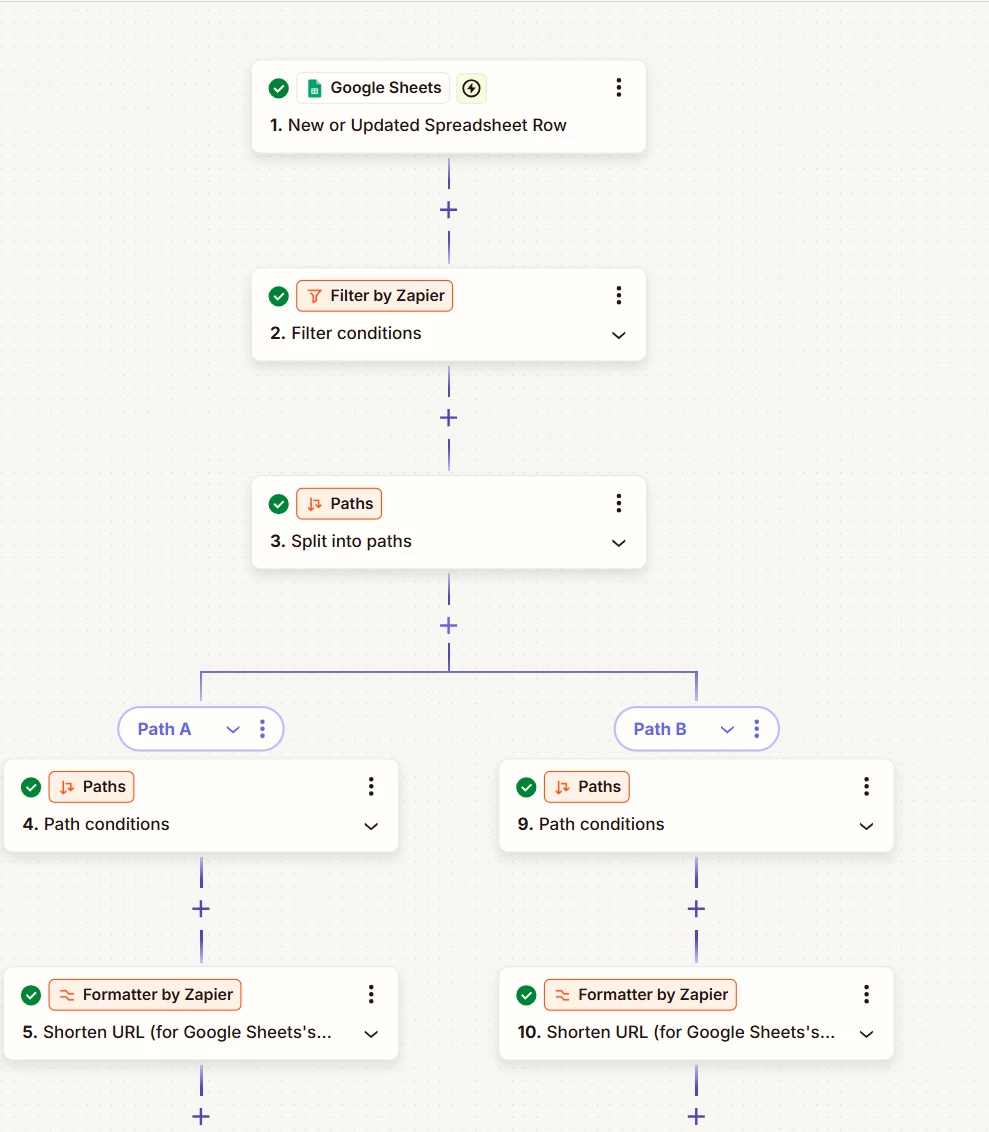Expand step 9 Path conditions chevron
989x1132 pixels.
tap(866, 826)
